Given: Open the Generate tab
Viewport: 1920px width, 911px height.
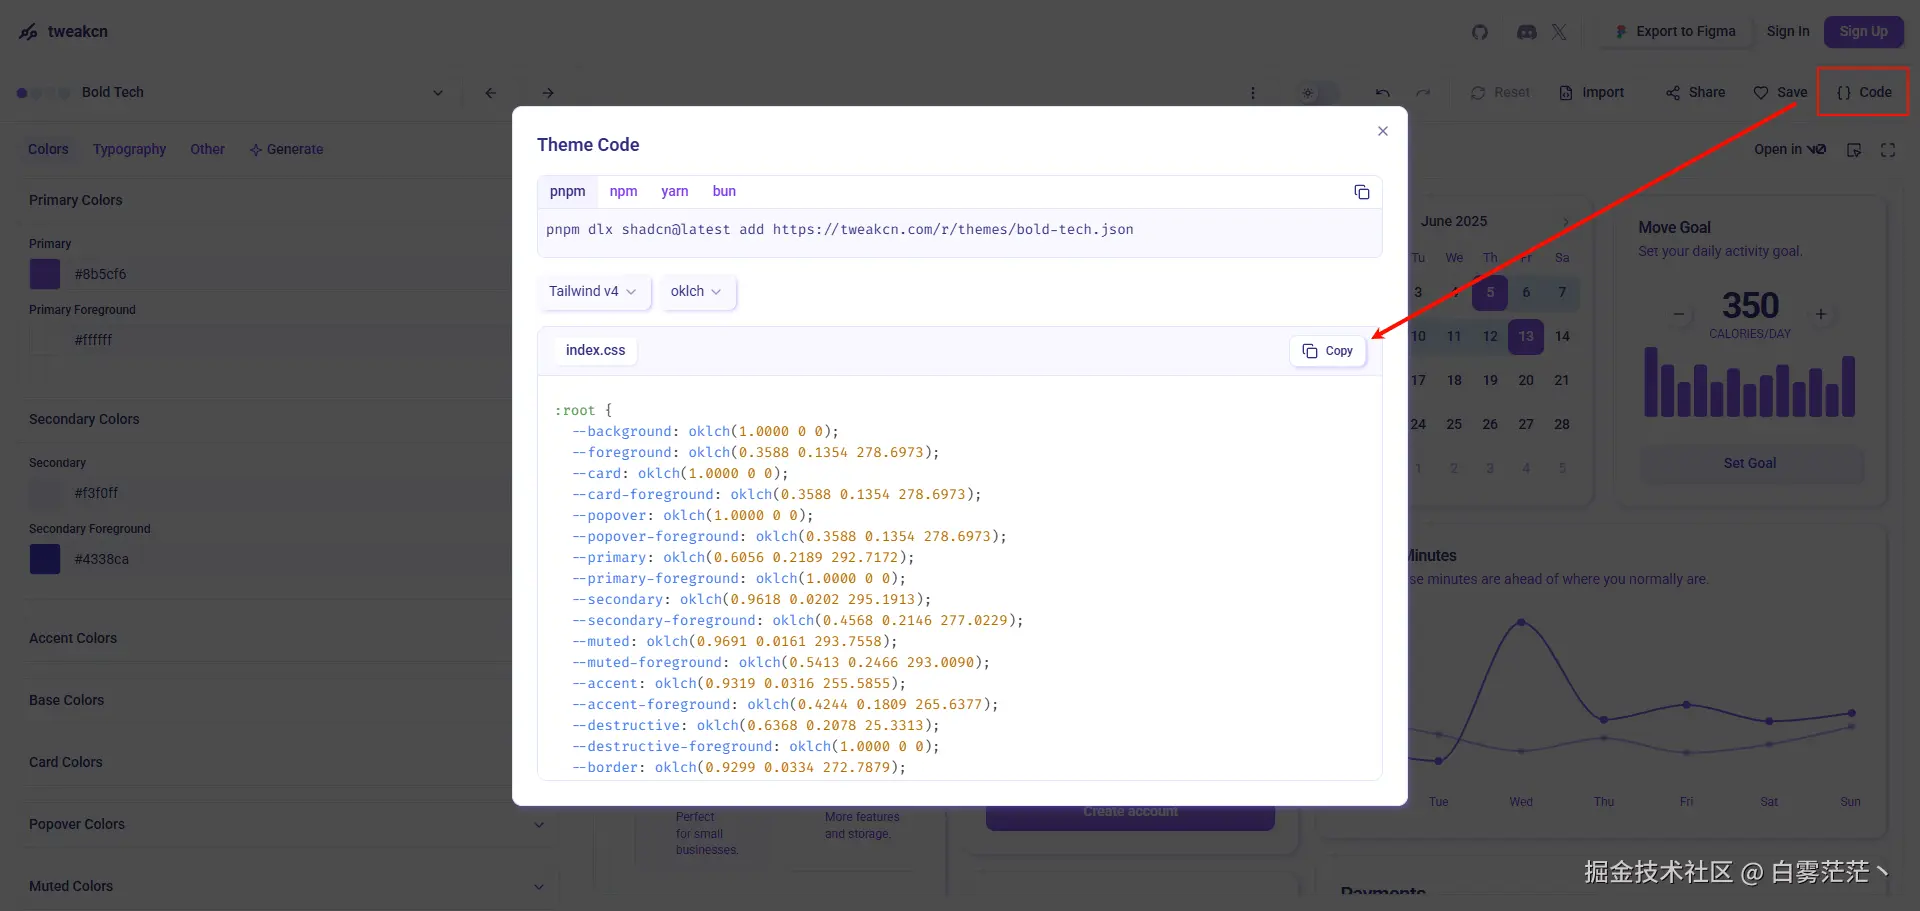Looking at the screenshot, I should coord(286,150).
